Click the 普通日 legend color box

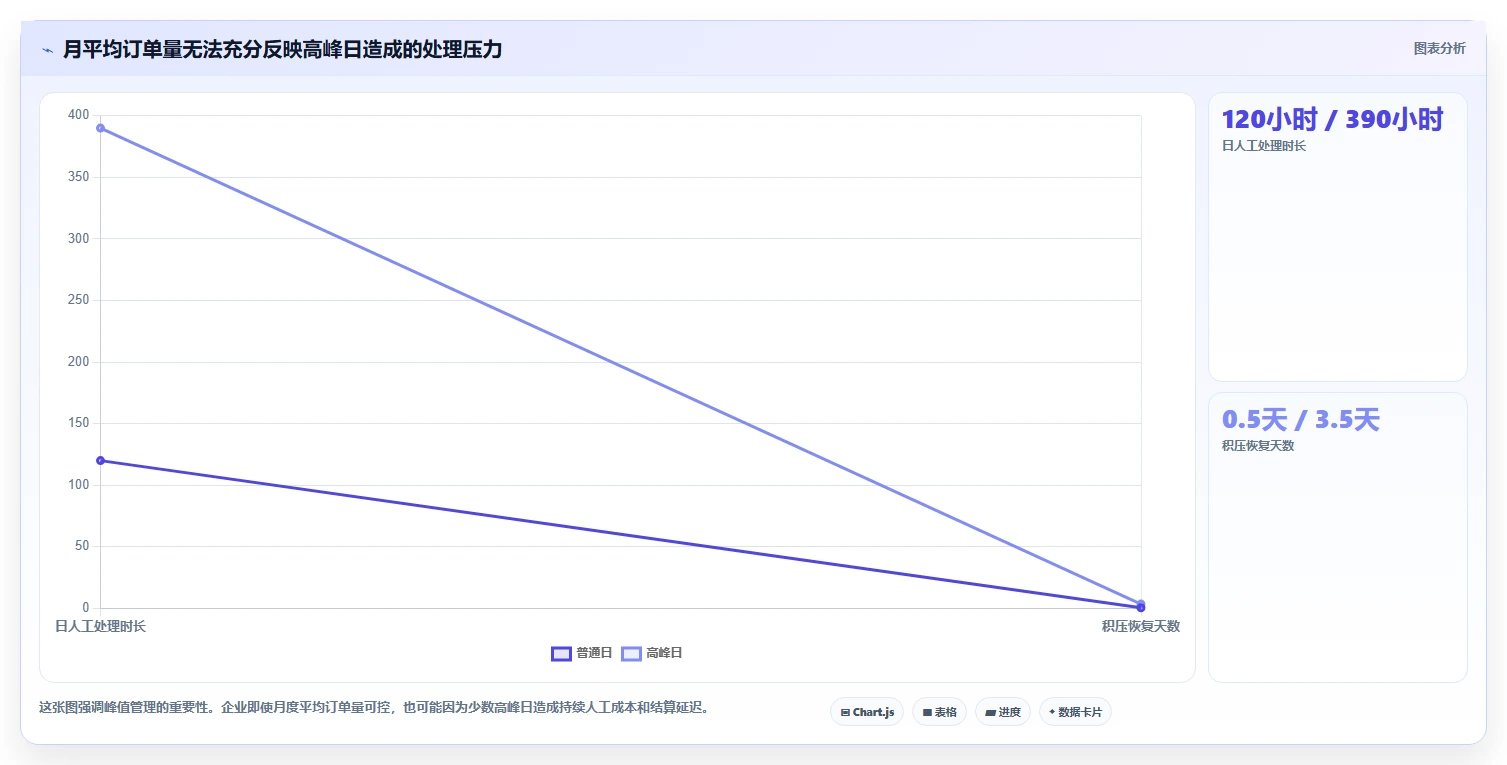[x=561, y=653]
